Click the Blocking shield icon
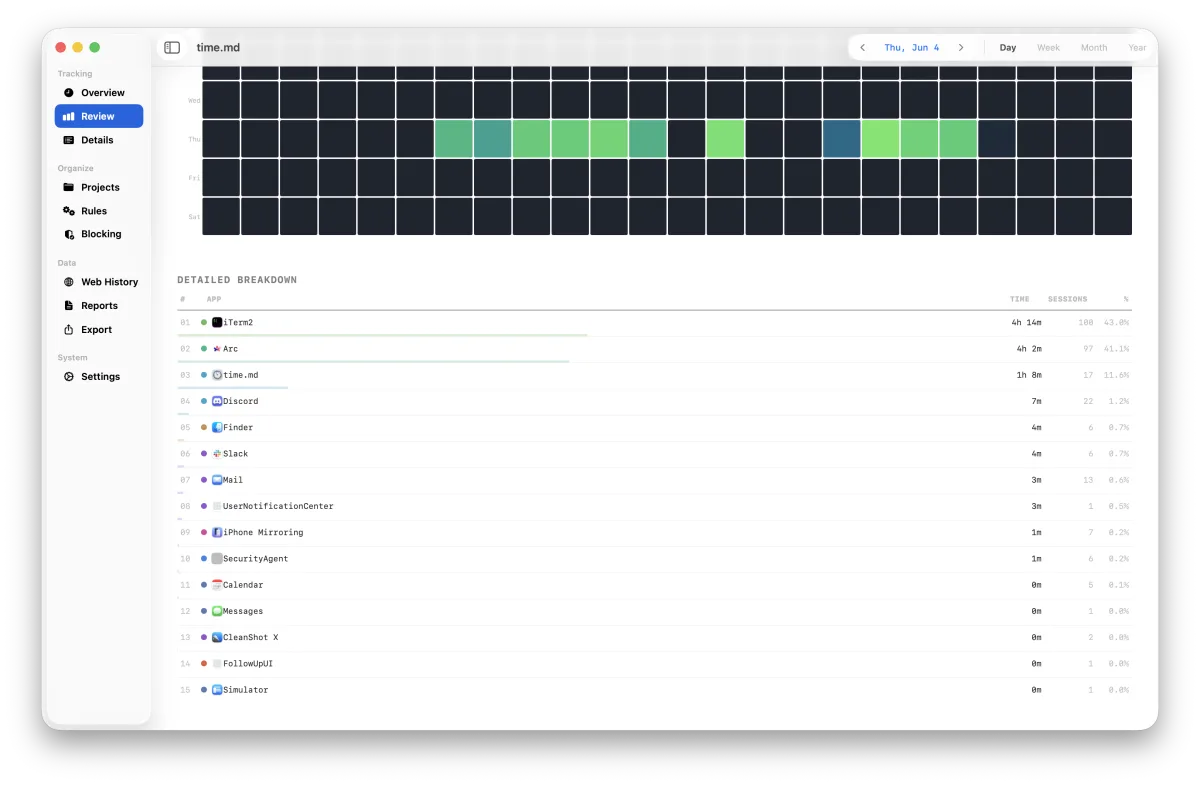This screenshot has width=1200, height=785. (69, 234)
